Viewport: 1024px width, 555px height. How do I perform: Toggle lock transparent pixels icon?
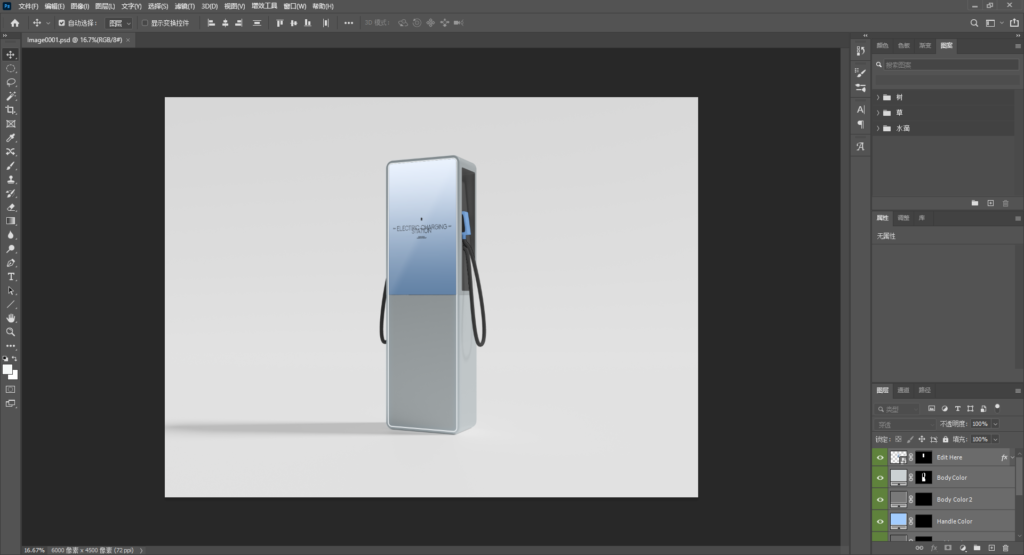[898, 439]
